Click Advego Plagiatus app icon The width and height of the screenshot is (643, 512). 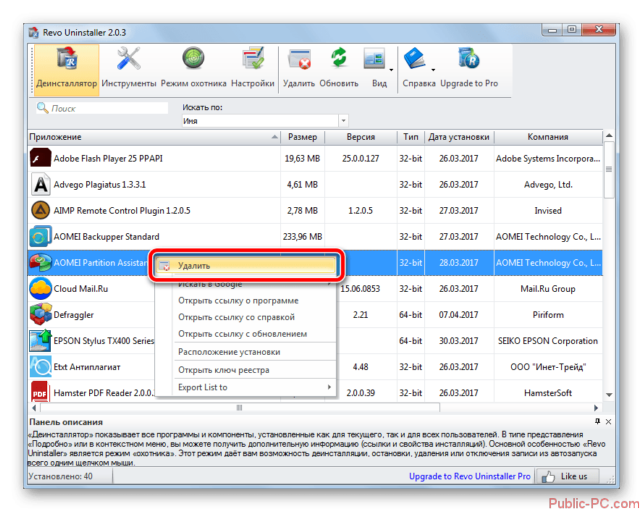click(40, 184)
